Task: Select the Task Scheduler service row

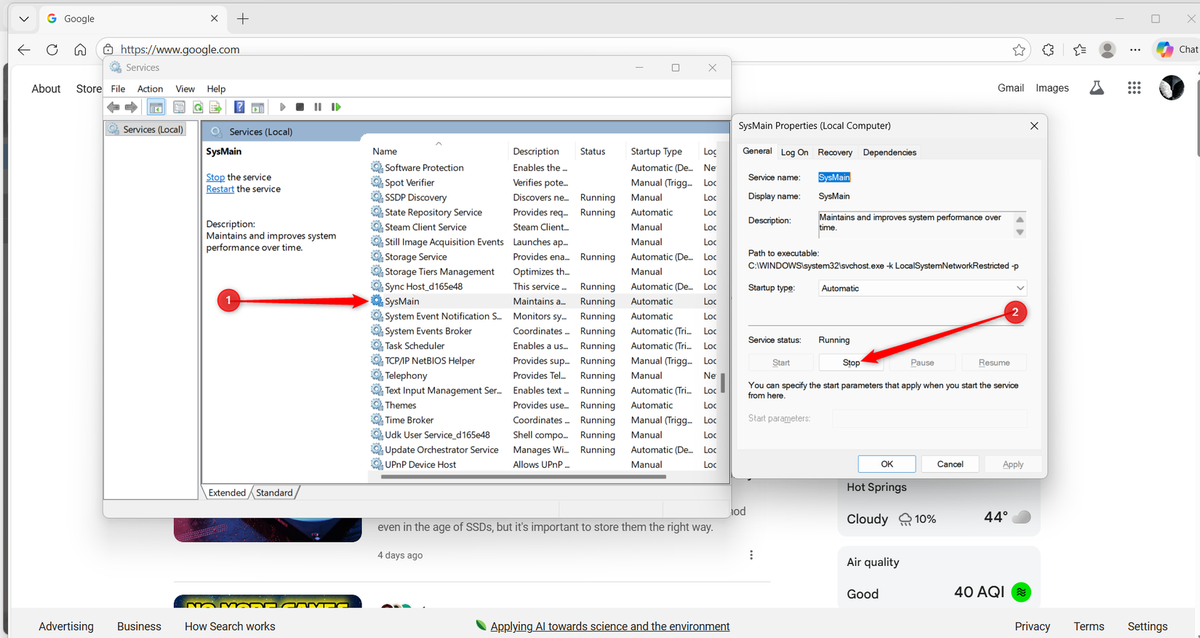Action: coord(543,346)
